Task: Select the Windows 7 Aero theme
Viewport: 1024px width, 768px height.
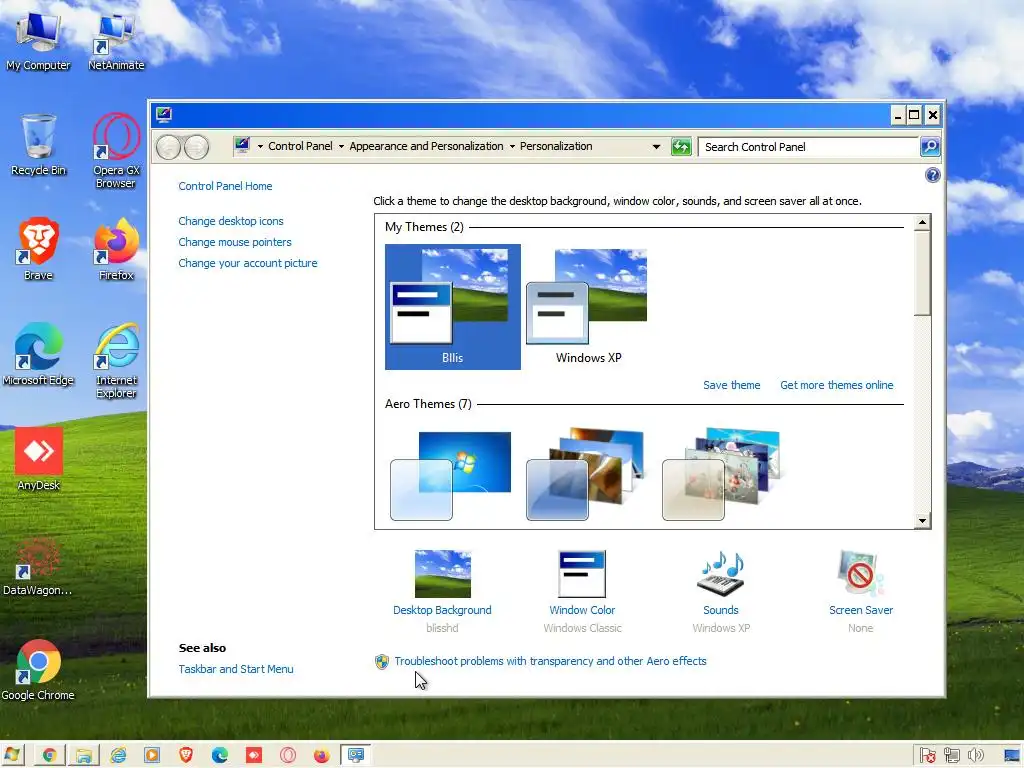Action: pyautogui.click(x=451, y=475)
